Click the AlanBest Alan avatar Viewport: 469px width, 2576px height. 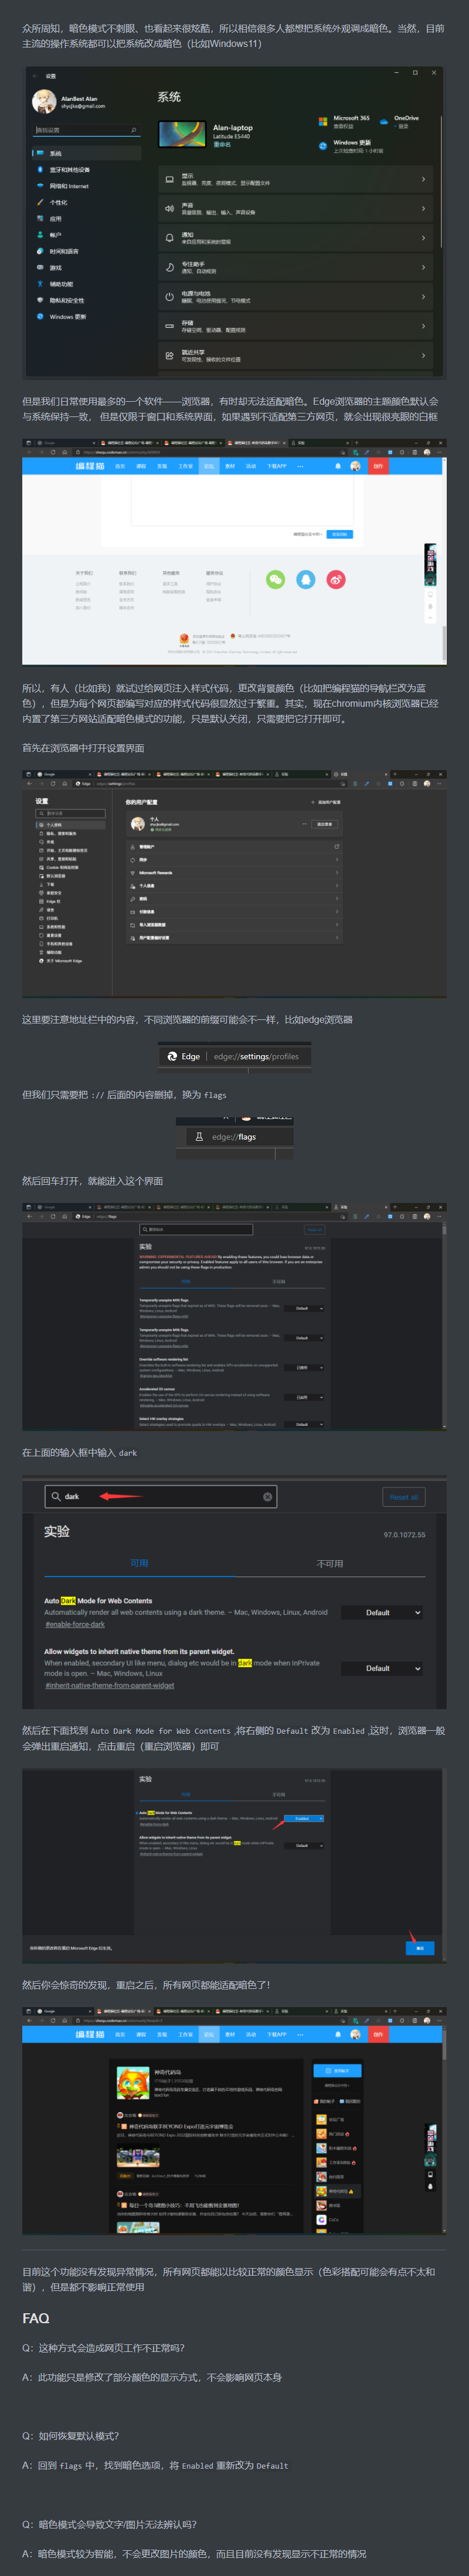(44, 101)
